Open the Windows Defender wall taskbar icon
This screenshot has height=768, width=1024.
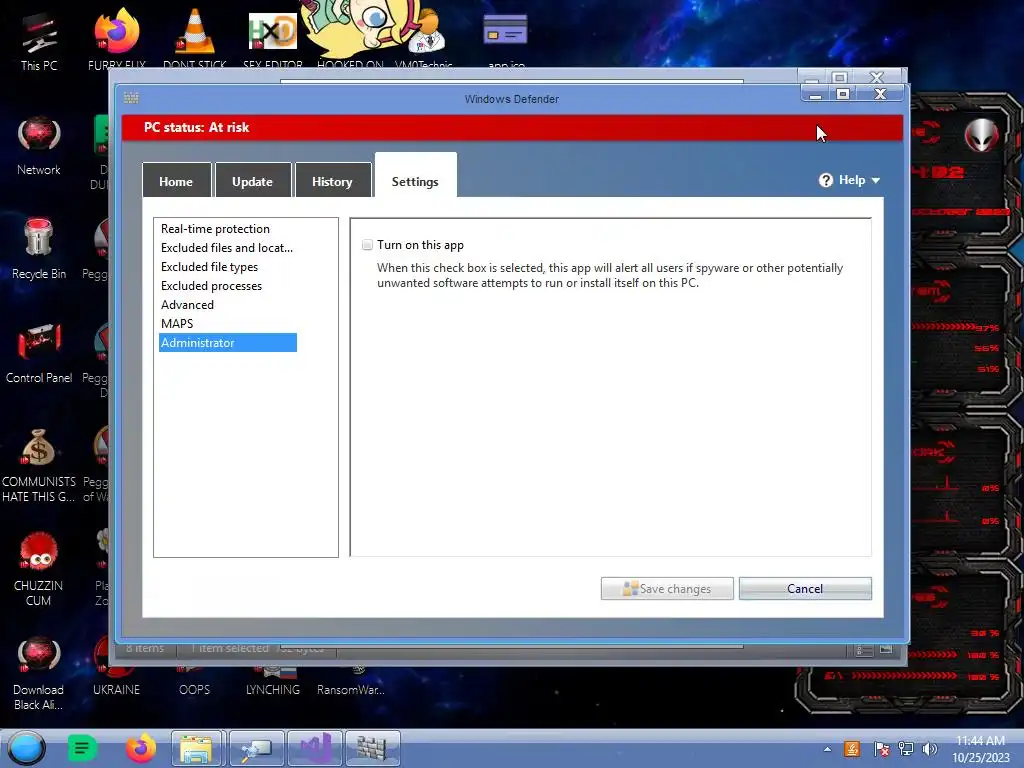(x=372, y=748)
